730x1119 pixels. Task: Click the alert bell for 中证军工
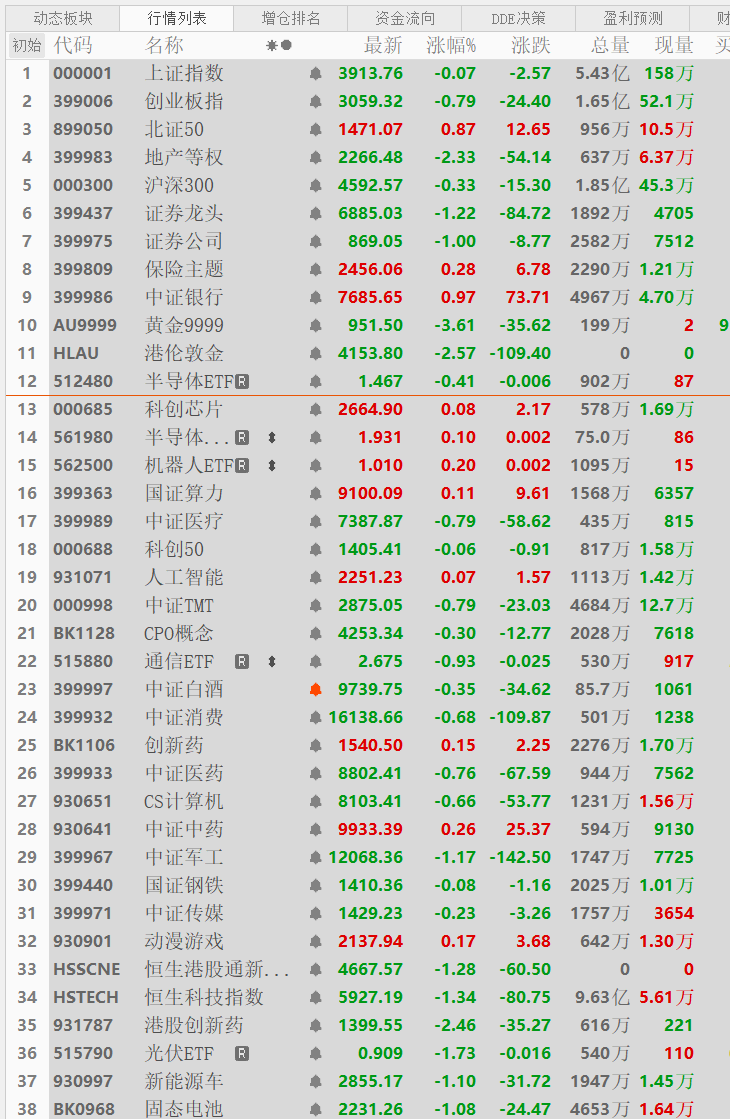(x=315, y=858)
